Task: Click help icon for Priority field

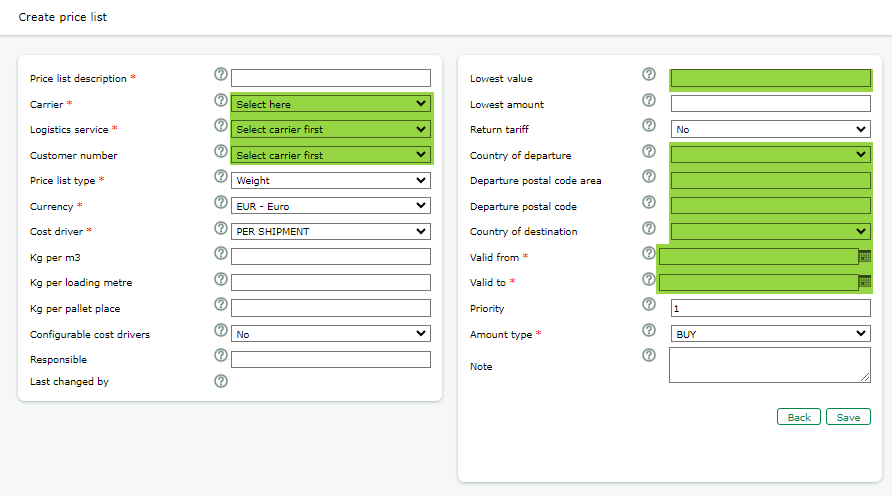Action: pos(649,305)
